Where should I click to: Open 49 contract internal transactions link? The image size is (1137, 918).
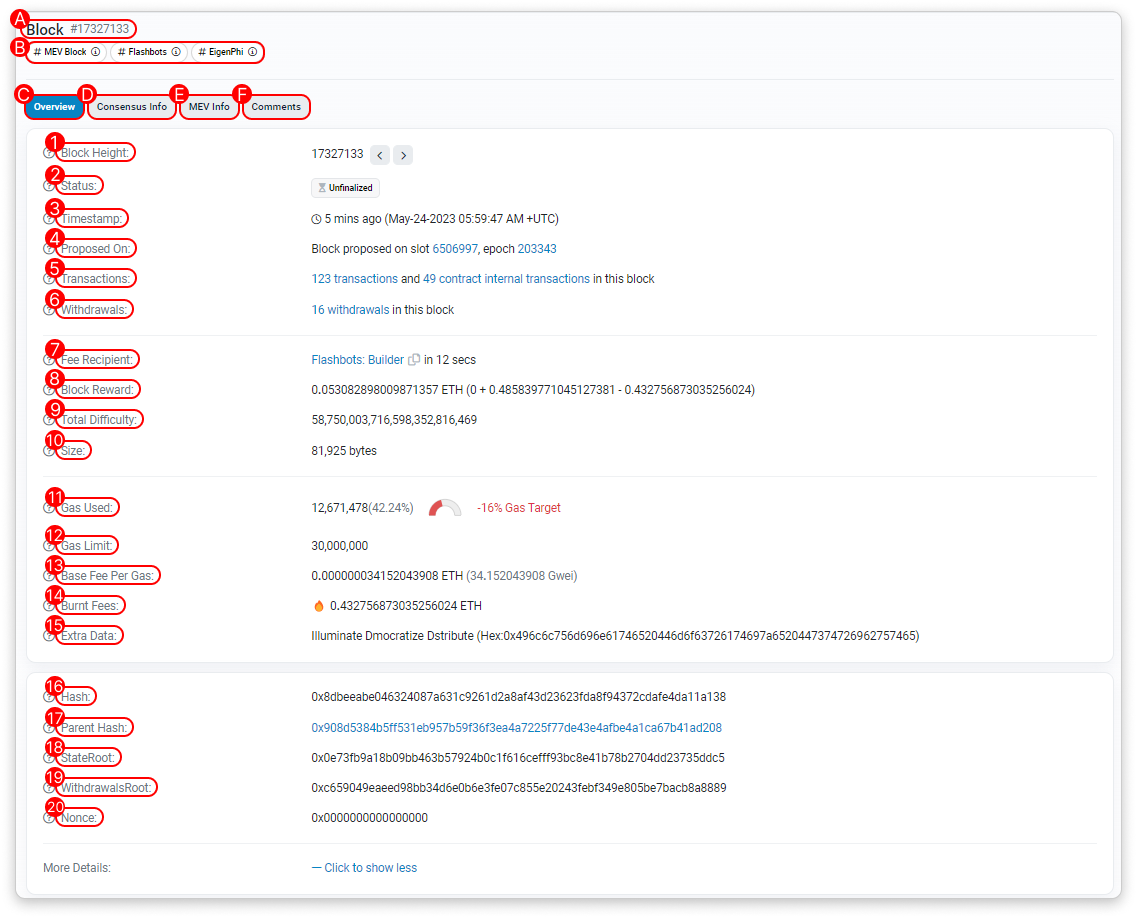[x=506, y=279]
